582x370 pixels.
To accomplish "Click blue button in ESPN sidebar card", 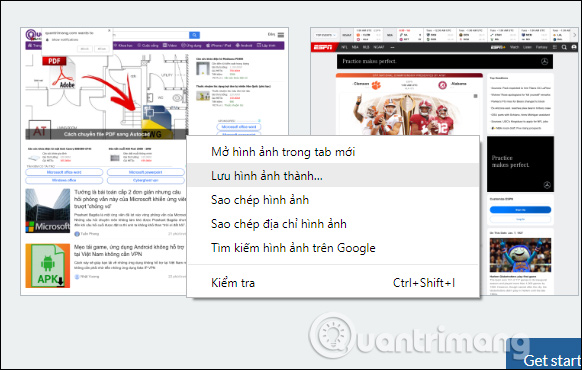I will click(520, 210).
